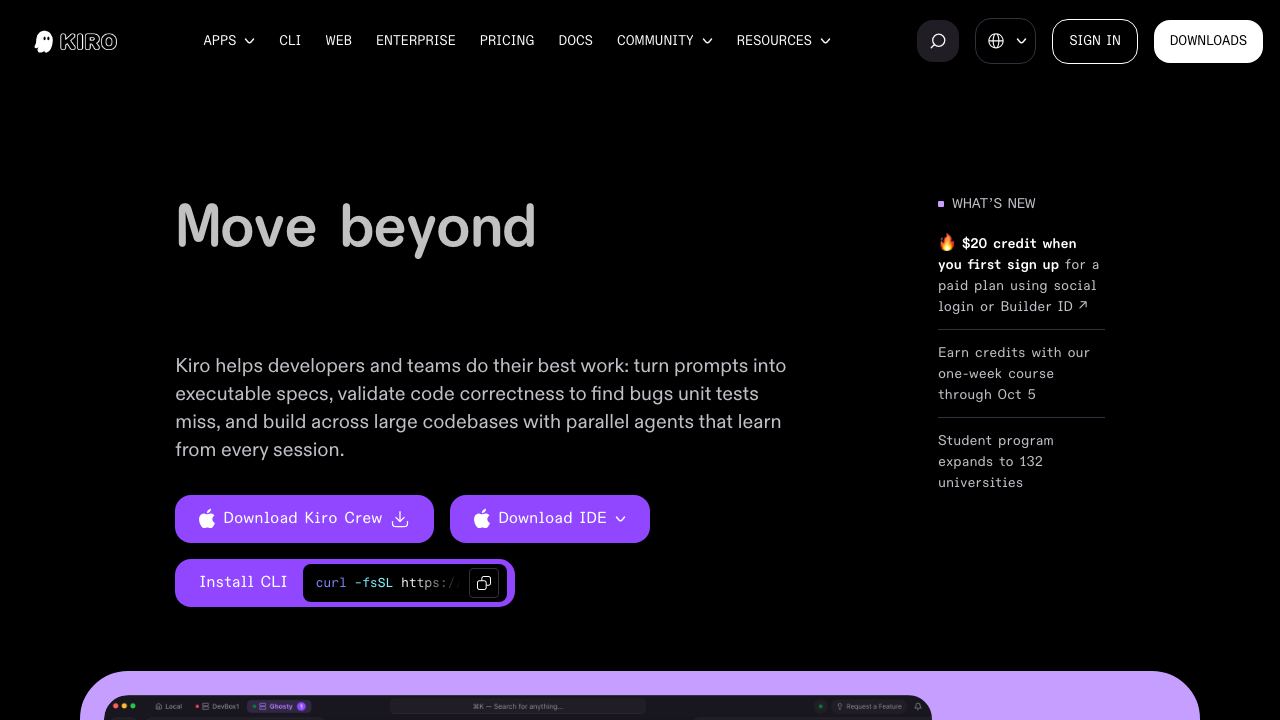Click the What's New heading
The image size is (1280, 720).
coord(994,204)
